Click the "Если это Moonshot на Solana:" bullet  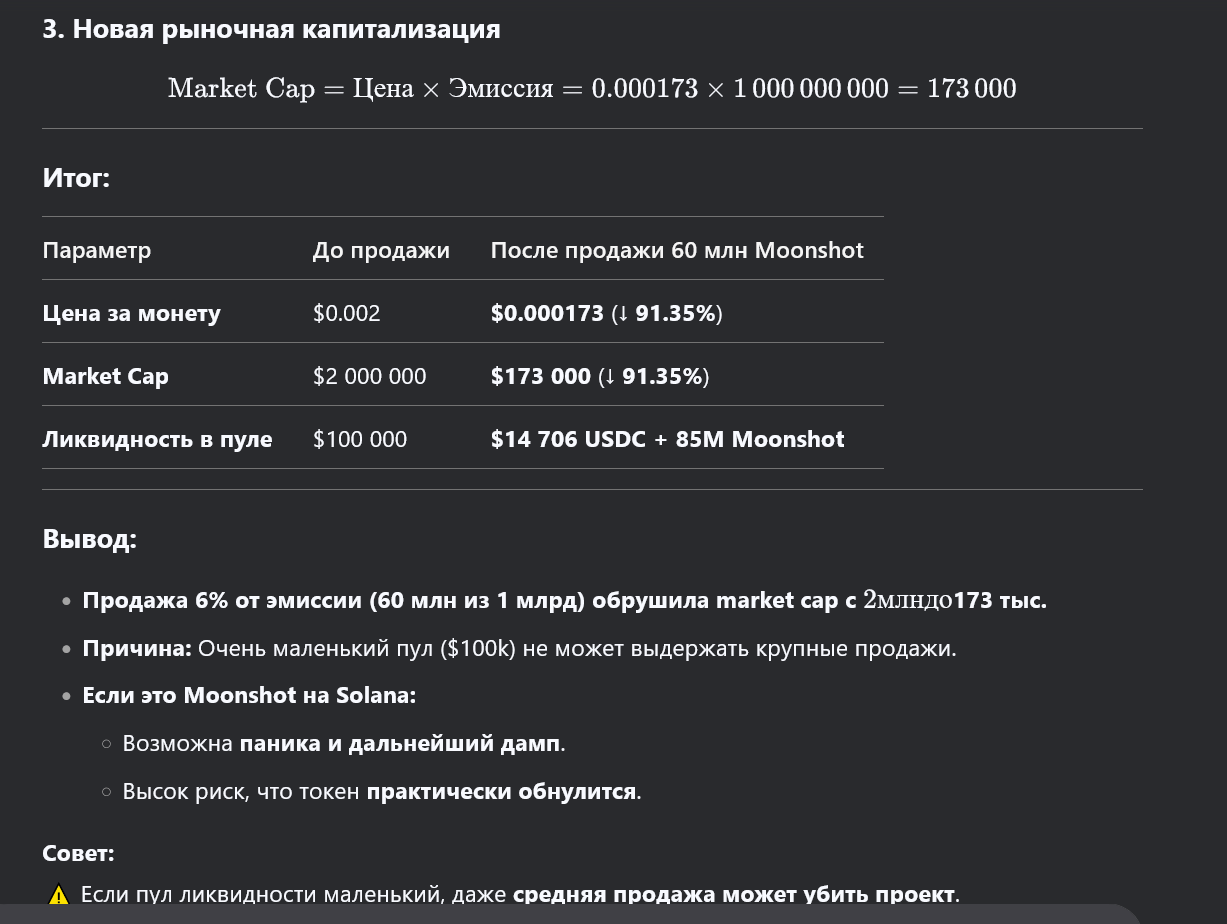pyautogui.click(x=249, y=695)
